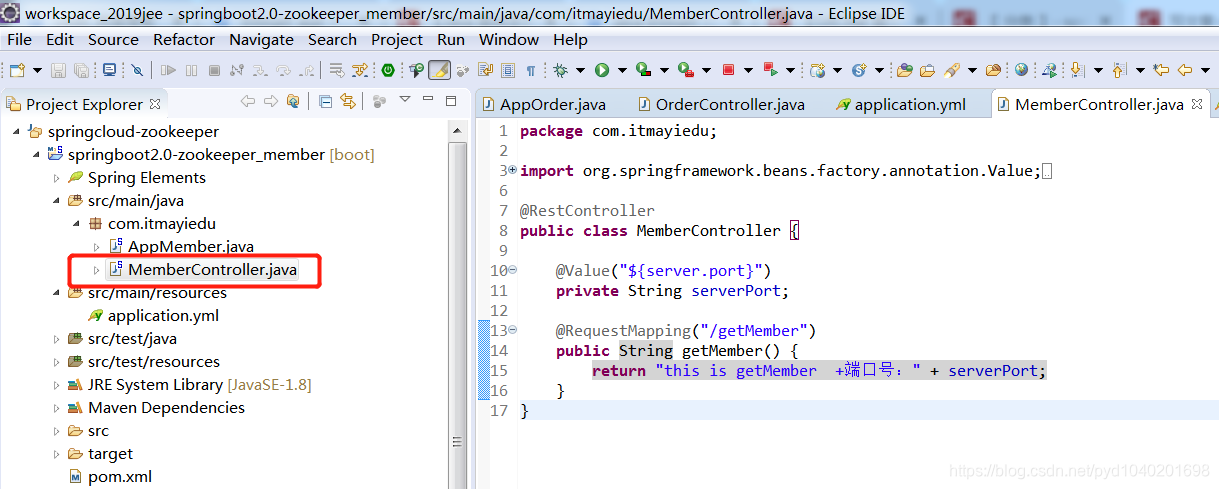Click the Last Edit Location icon
Image resolution: width=1219 pixels, height=489 pixels.
(x=1160, y=70)
